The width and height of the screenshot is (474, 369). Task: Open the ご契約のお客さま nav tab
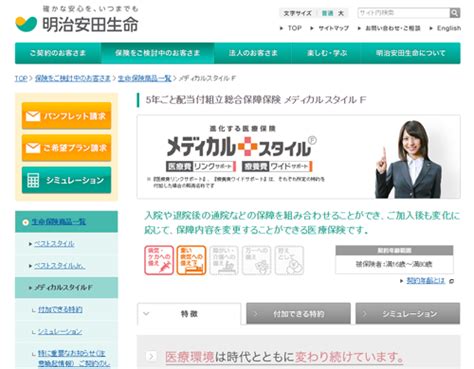click(58, 53)
